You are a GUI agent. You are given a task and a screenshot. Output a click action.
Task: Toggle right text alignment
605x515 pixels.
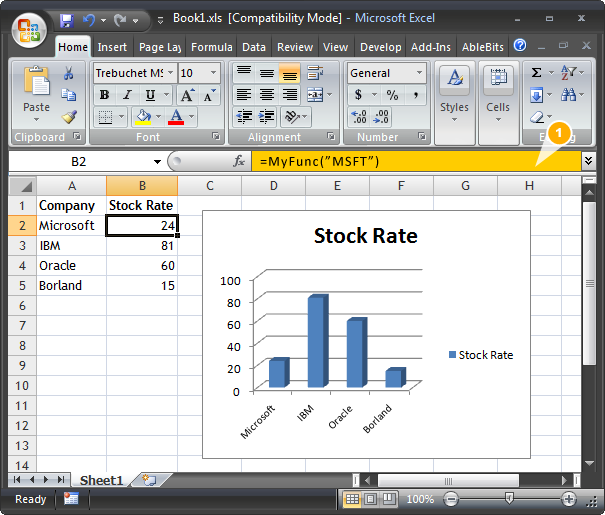pos(289,95)
